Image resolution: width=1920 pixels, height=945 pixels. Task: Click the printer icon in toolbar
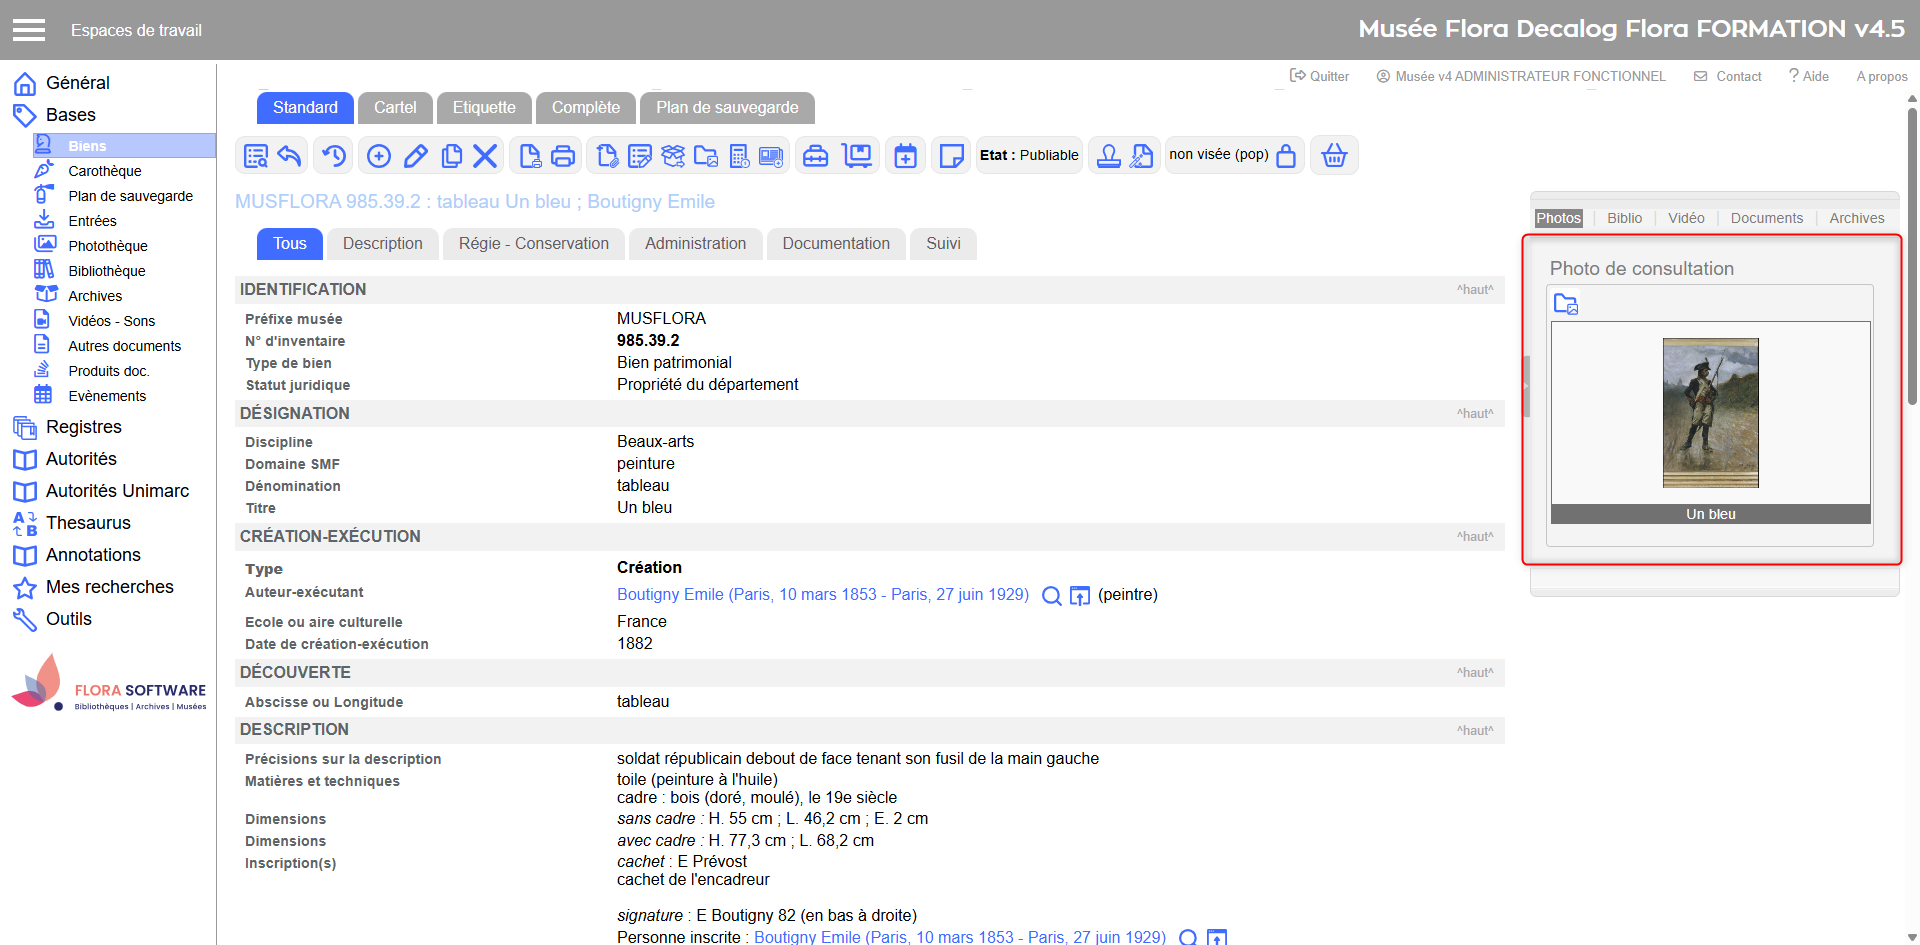(563, 156)
